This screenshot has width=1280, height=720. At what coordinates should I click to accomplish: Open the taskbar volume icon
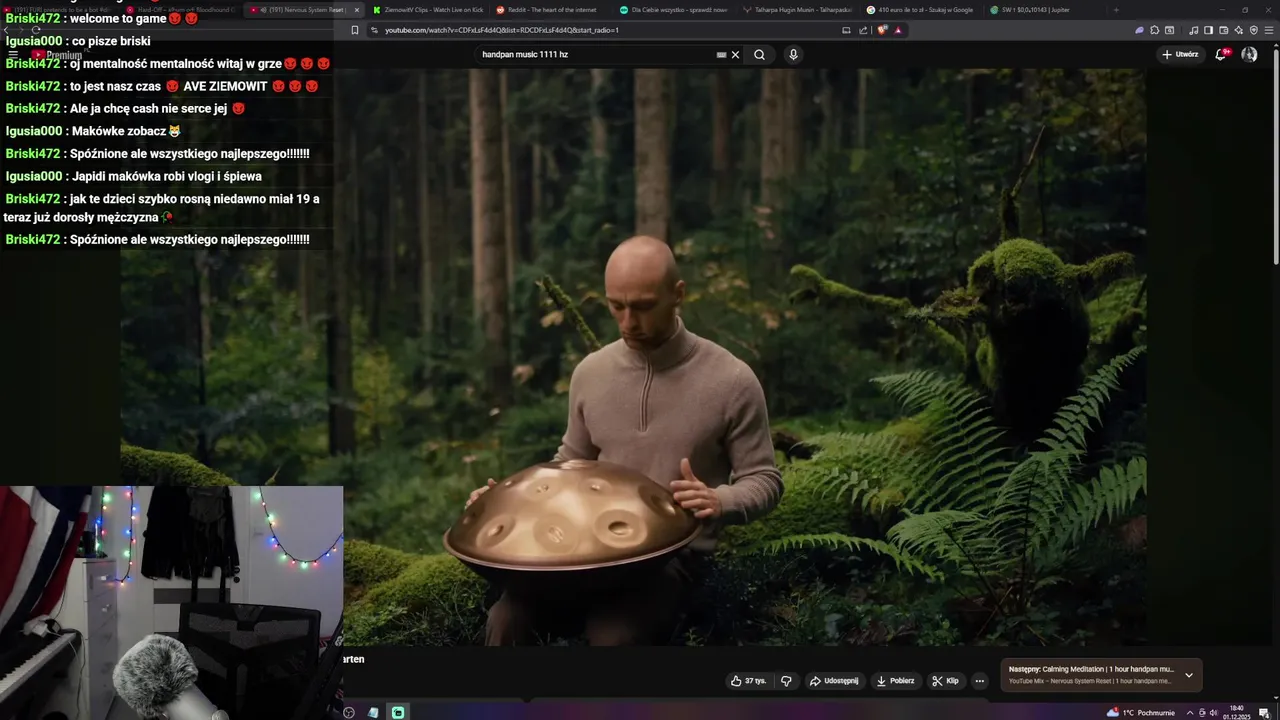point(1213,712)
